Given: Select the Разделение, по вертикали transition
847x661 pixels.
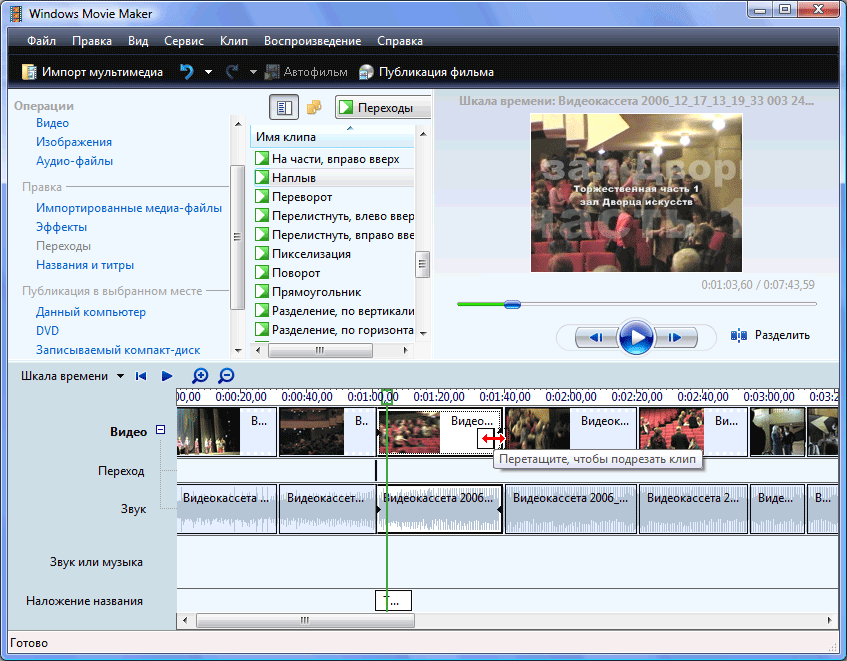Looking at the screenshot, I should pyautogui.click(x=334, y=311).
